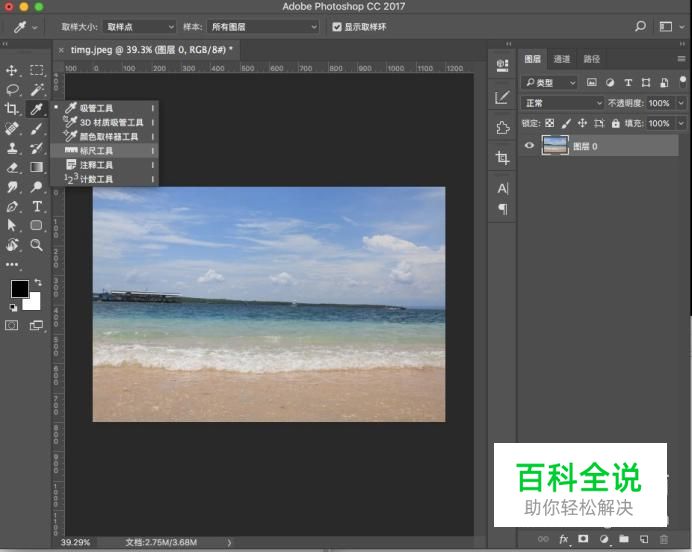The height and width of the screenshot is (552, 692).
Task: Choose 标尺工具 from the flyout menu
Action: tap(97, 151)
